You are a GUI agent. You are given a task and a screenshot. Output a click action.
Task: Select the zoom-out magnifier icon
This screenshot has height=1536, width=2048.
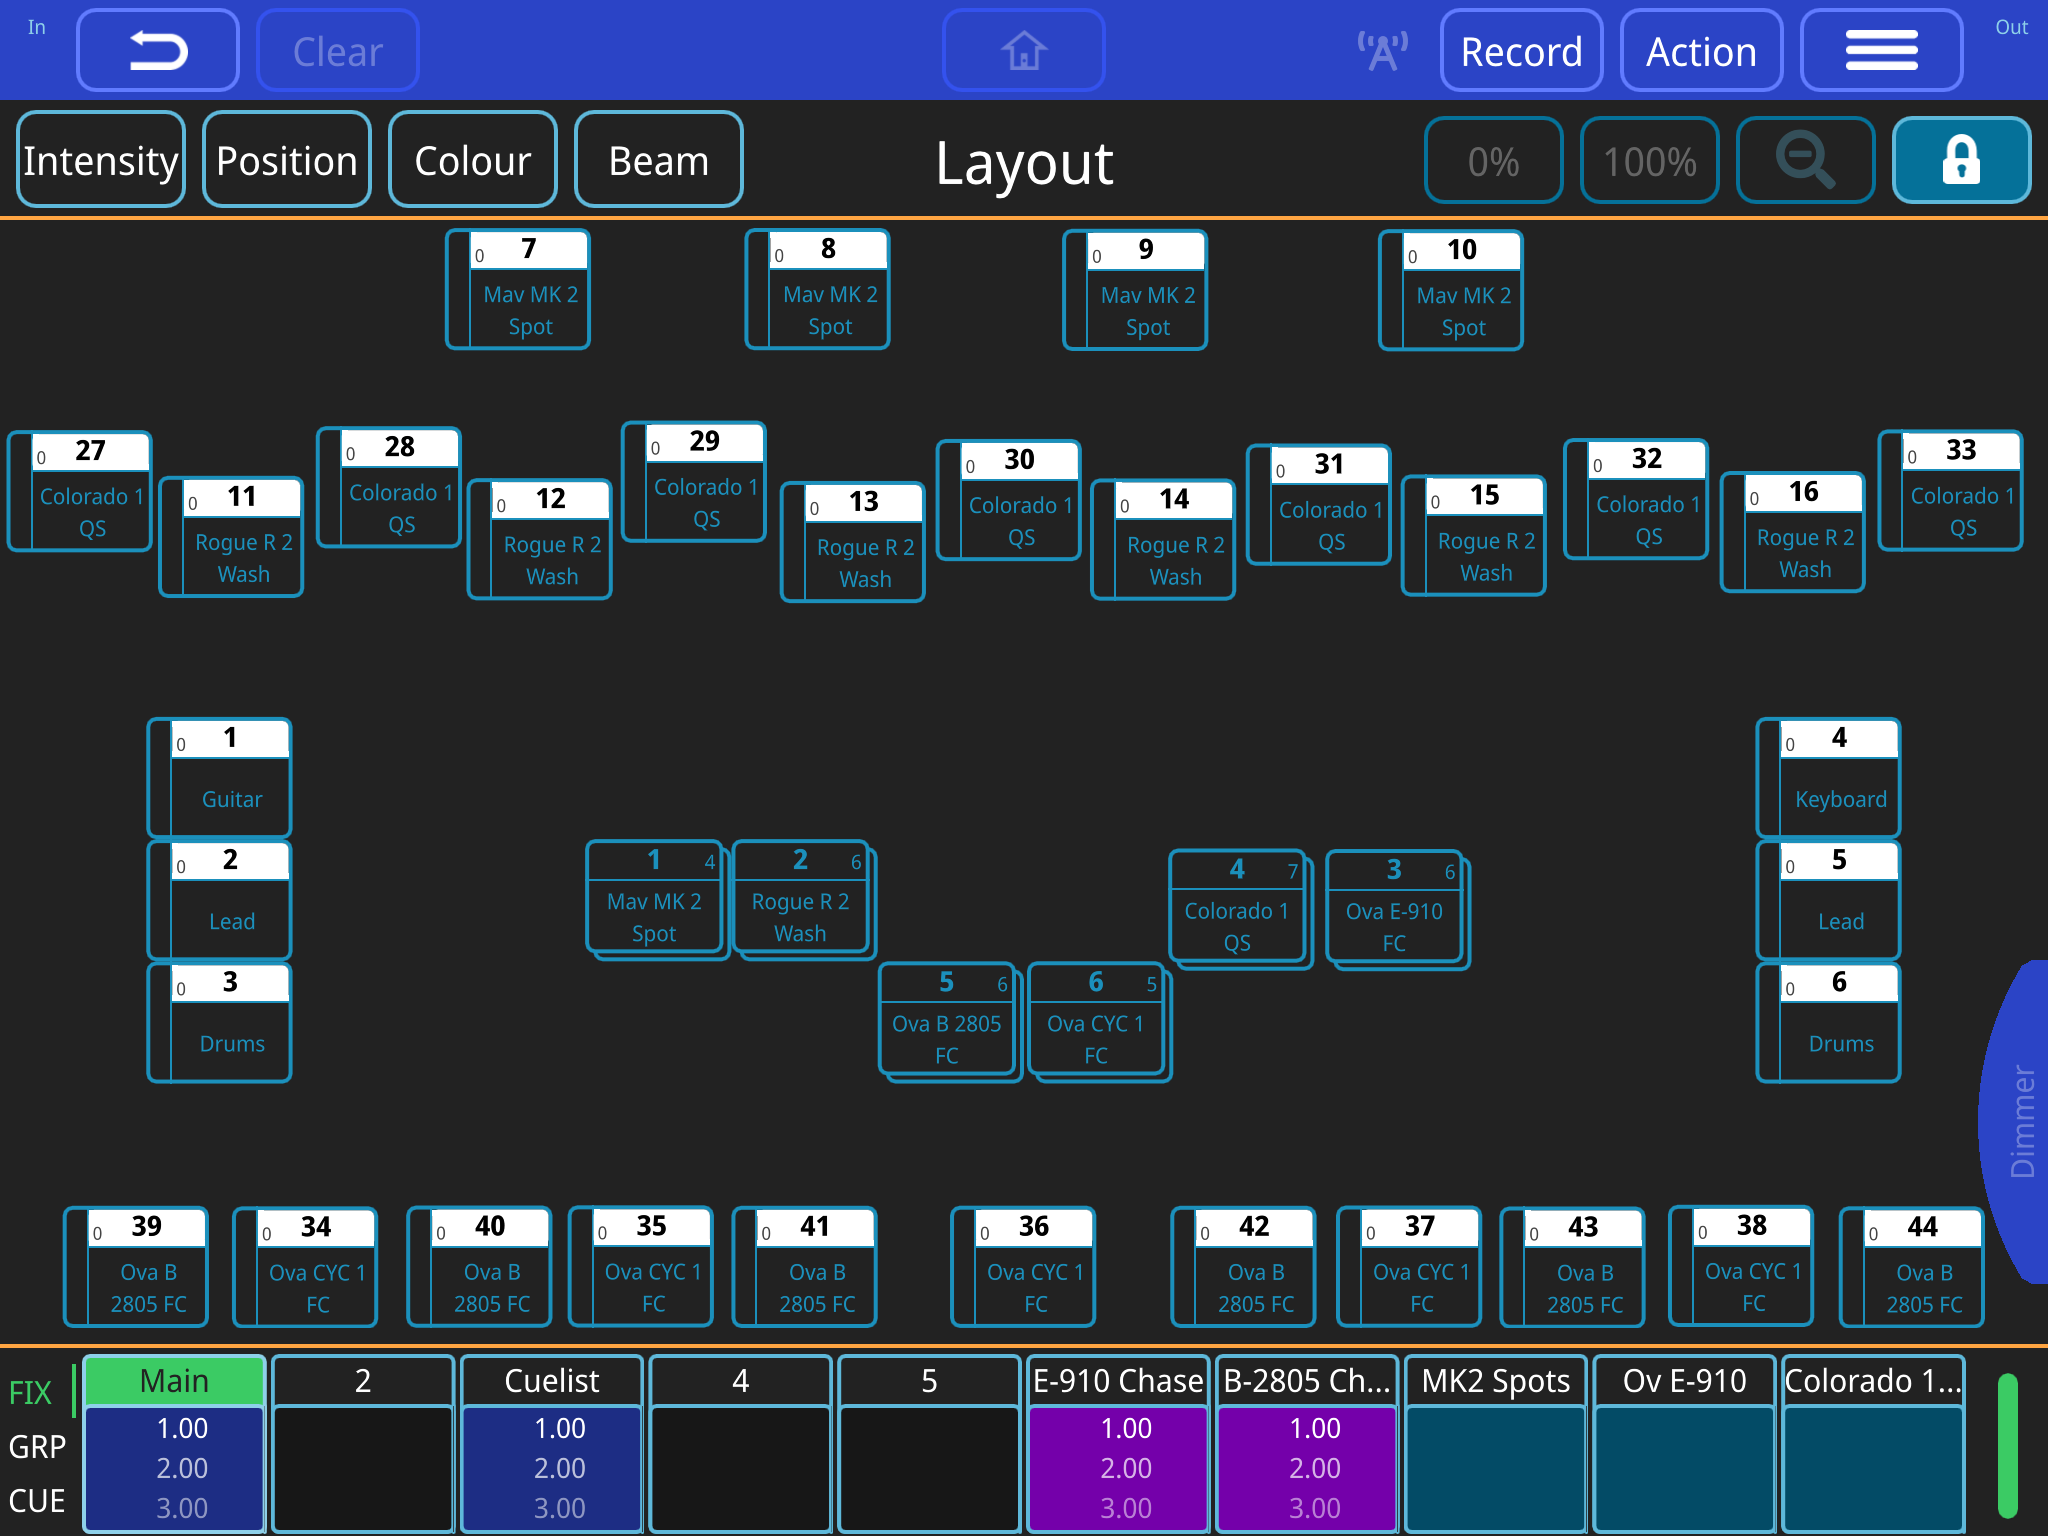pos(1804,159)
